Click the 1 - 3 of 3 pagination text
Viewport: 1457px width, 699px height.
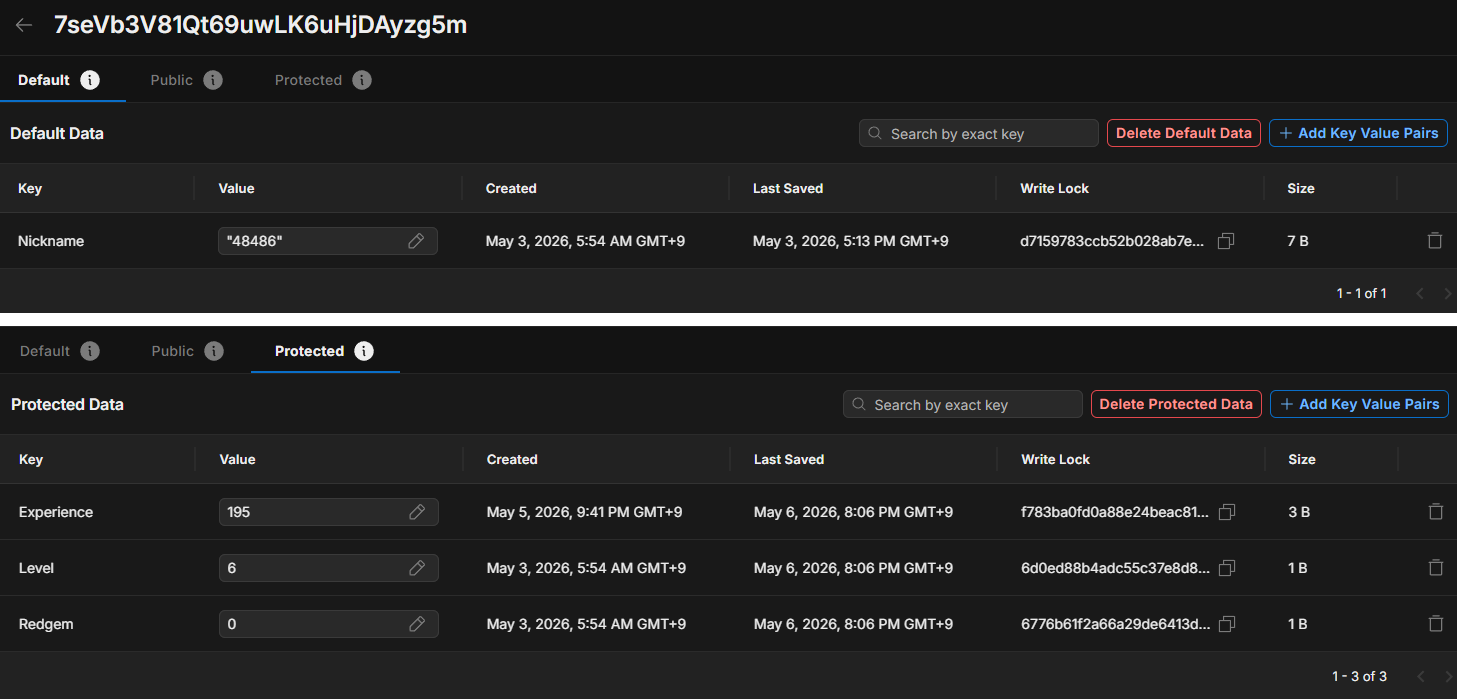(1359, 677)
